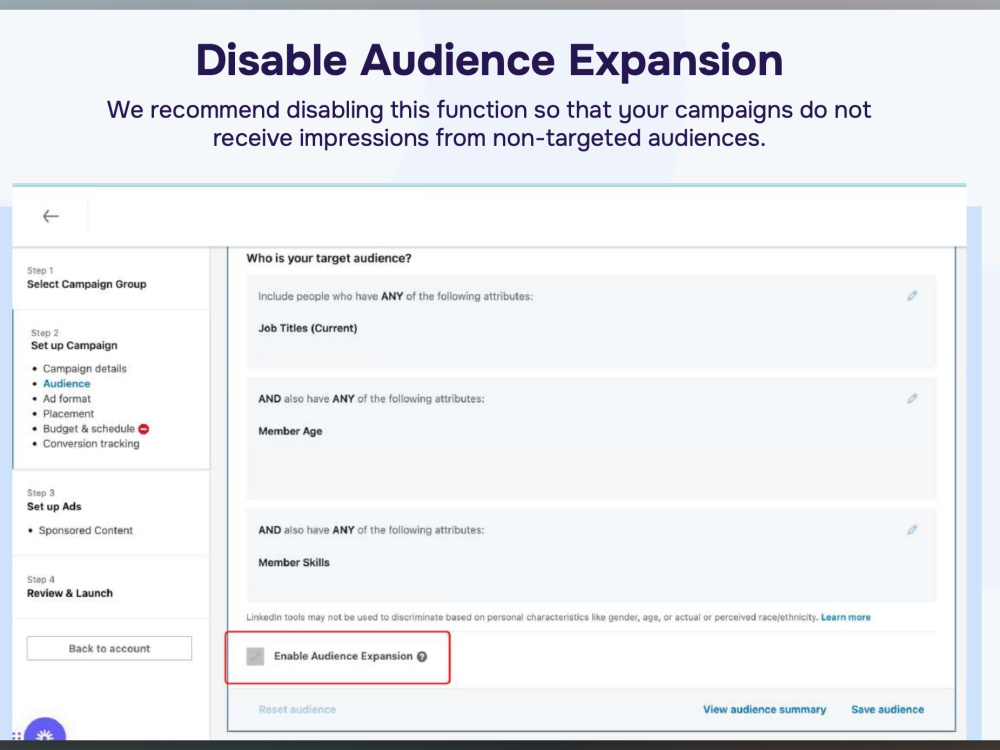
Task: Click the red error icon beside Budget & schedule
Action: 143,429
